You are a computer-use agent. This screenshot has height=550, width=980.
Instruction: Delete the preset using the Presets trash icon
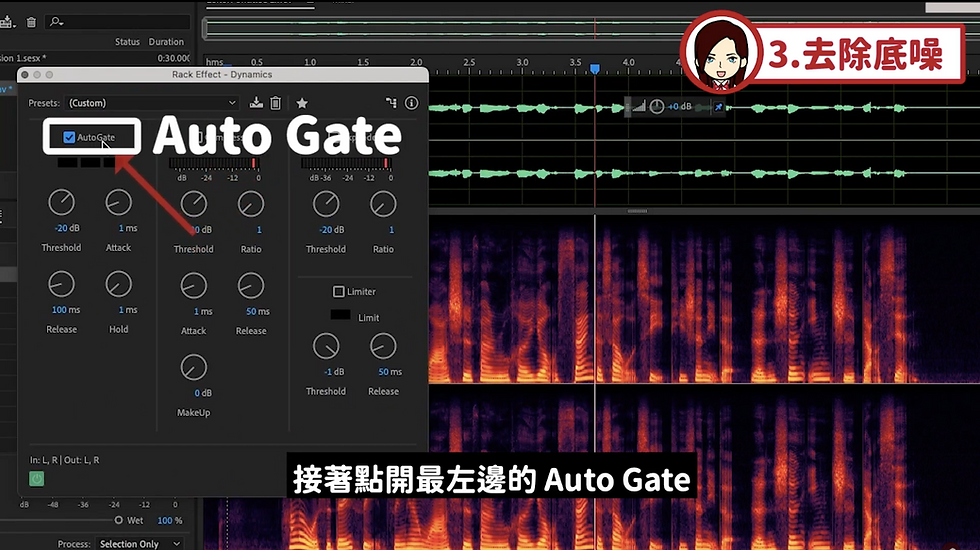point(276,102)
